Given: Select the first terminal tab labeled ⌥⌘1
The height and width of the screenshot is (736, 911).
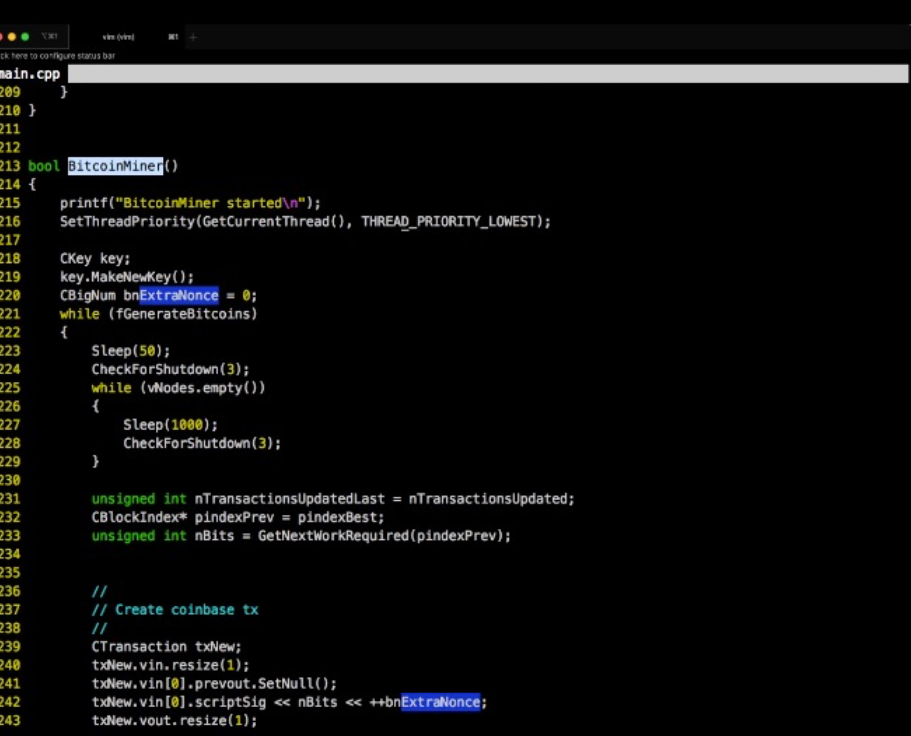Looking at the screenshot, I should (x=50, y=37).
